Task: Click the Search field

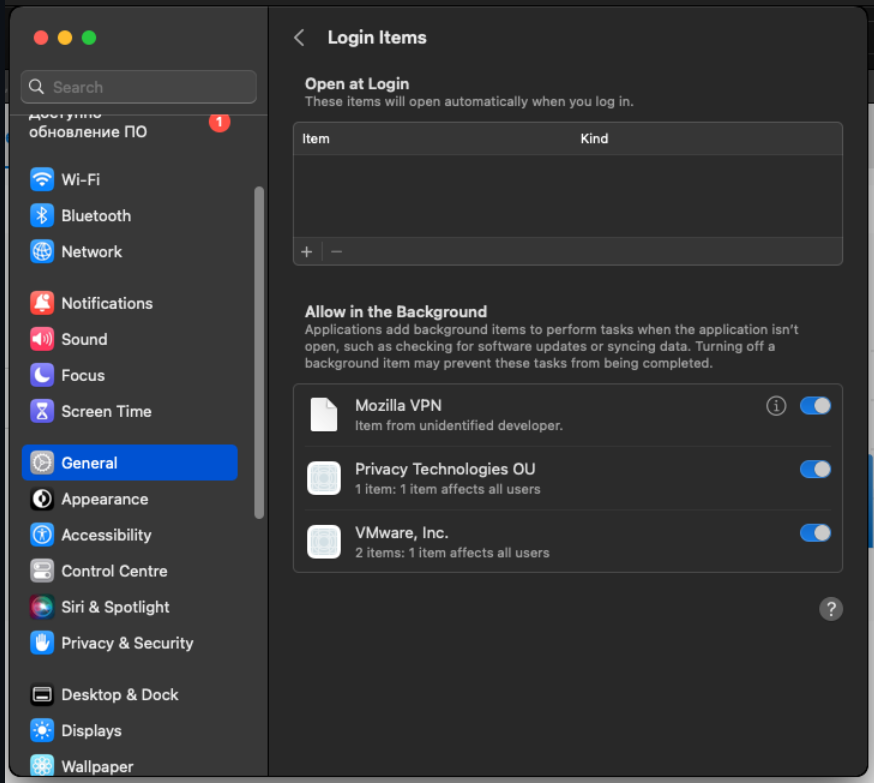Action: (x=140, y=87)
